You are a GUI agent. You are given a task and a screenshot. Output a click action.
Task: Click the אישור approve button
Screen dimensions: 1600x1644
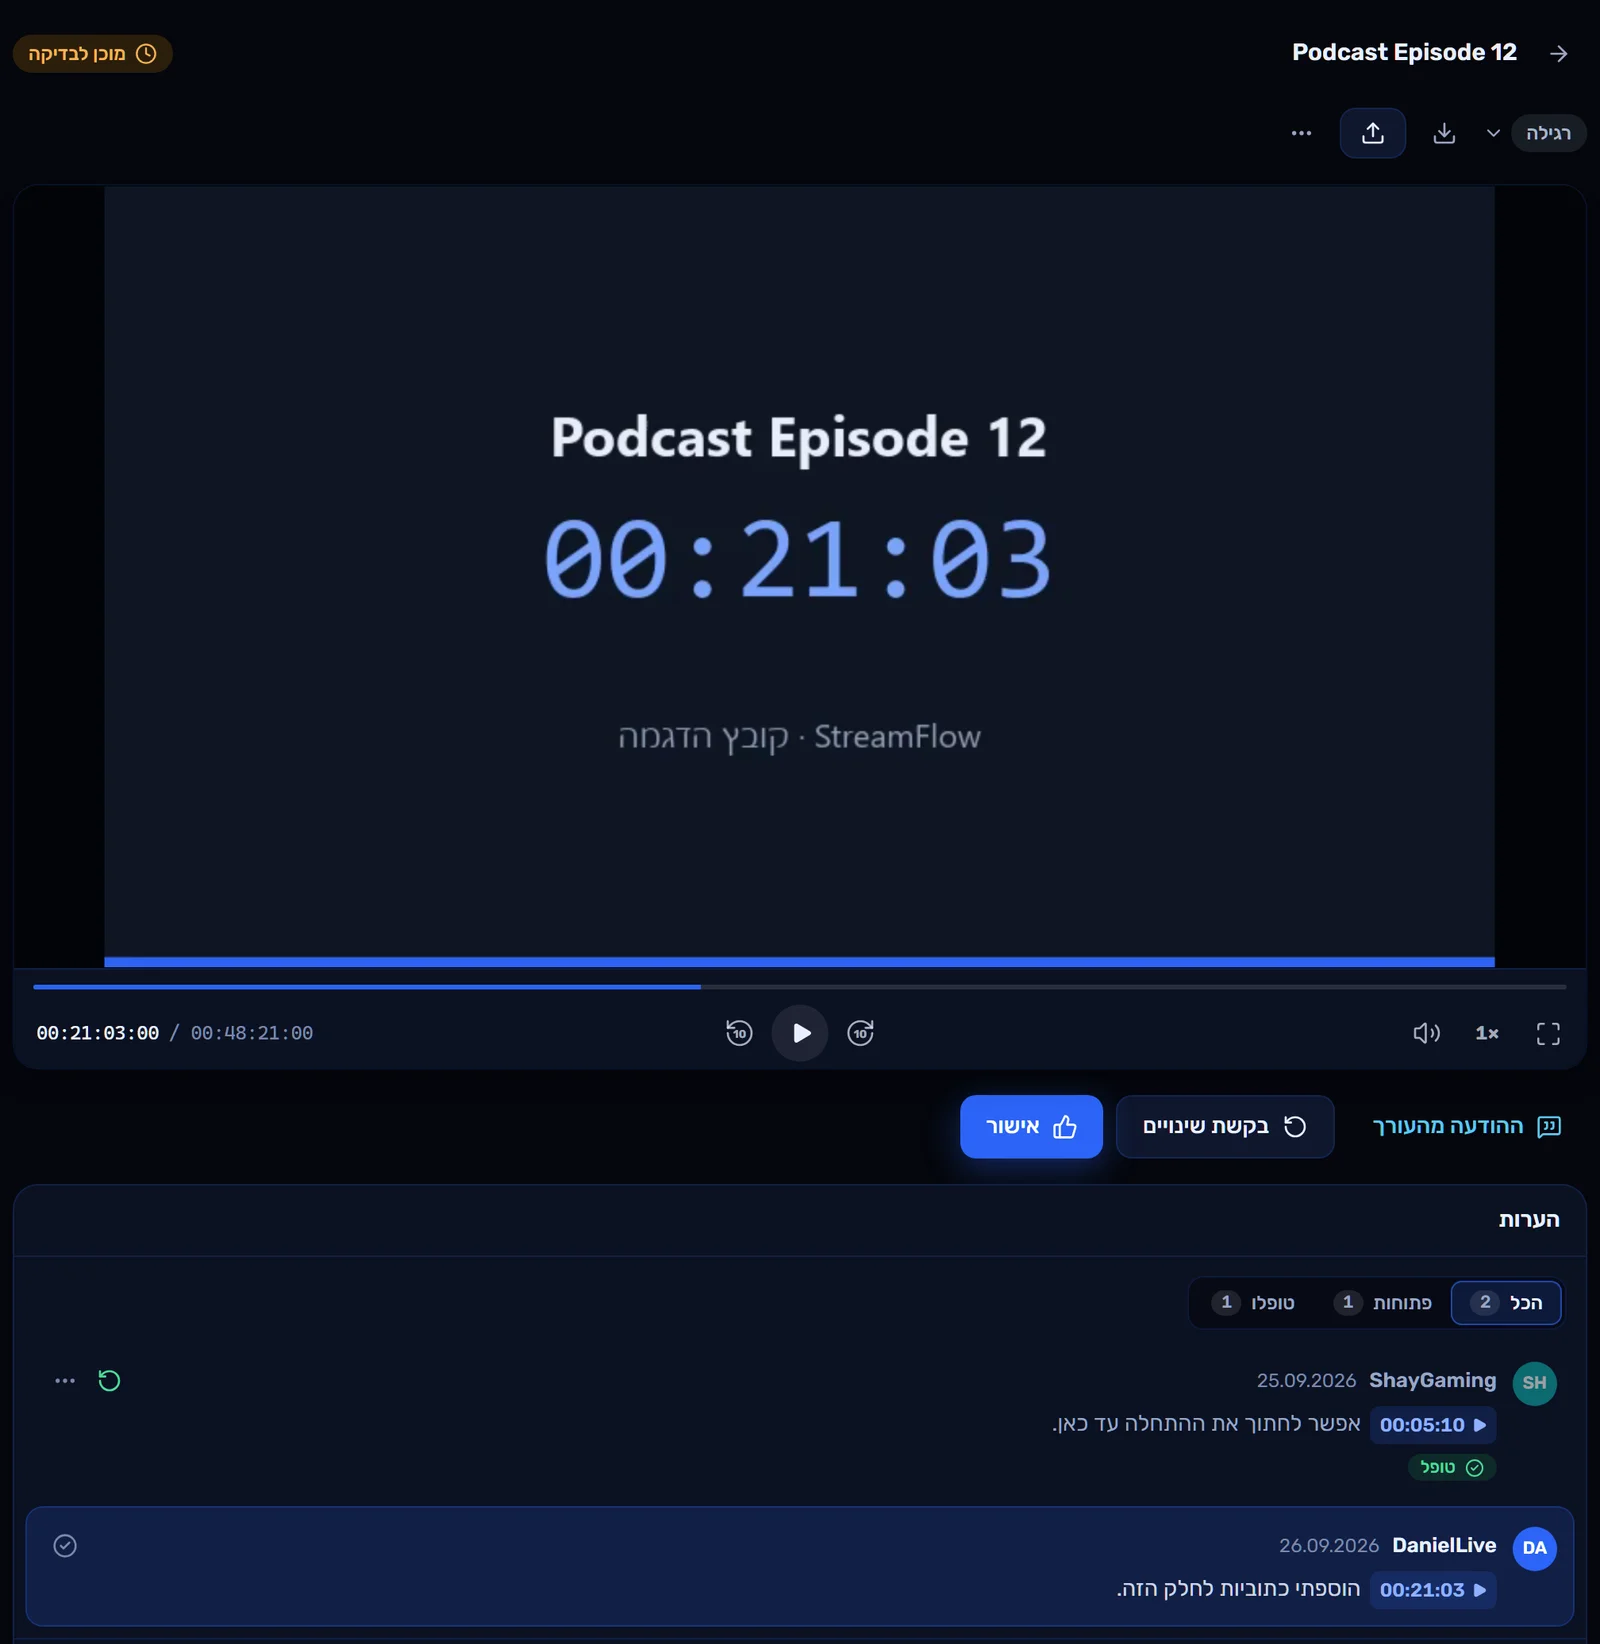(x=1031, y=1127)
